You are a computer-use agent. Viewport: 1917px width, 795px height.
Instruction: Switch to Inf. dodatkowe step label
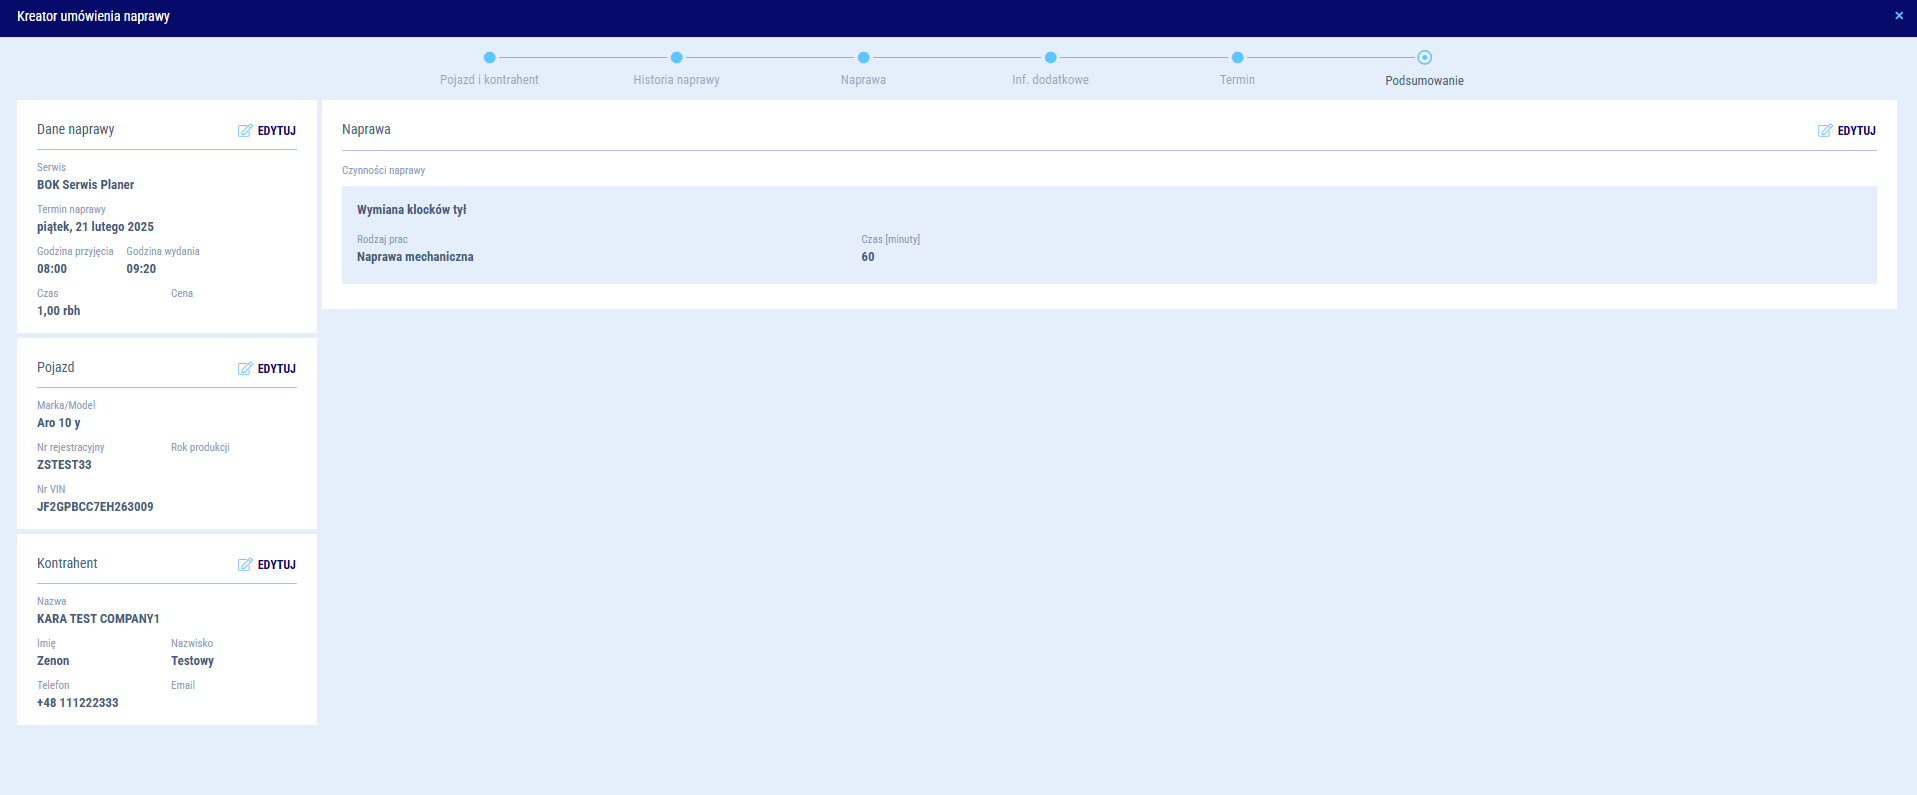(x=1050, y=80)
